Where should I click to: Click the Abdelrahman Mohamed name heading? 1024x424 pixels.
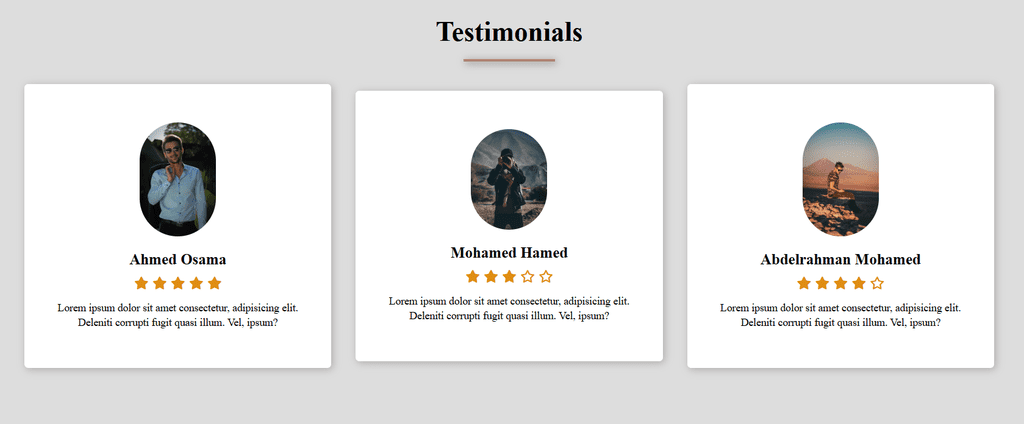pyautogui.click(x=841, y=259)
